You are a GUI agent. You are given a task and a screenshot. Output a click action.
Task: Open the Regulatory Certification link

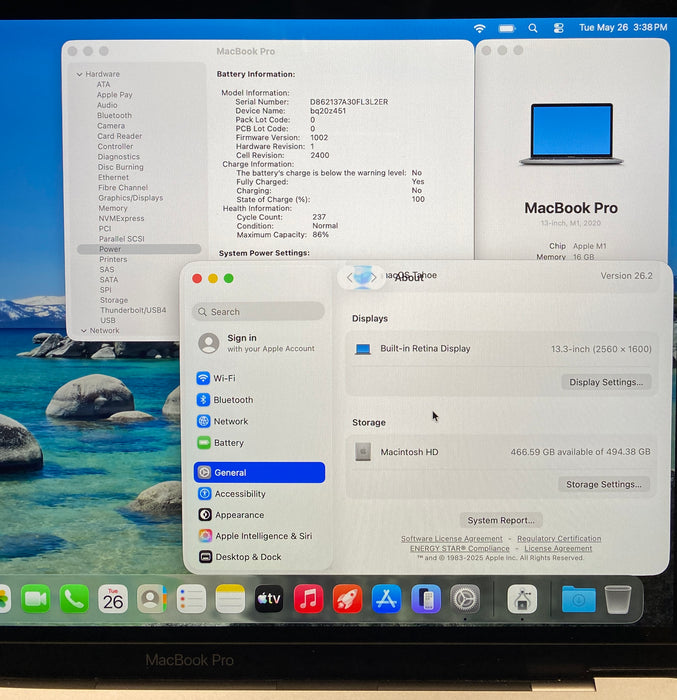coord(559,539)
